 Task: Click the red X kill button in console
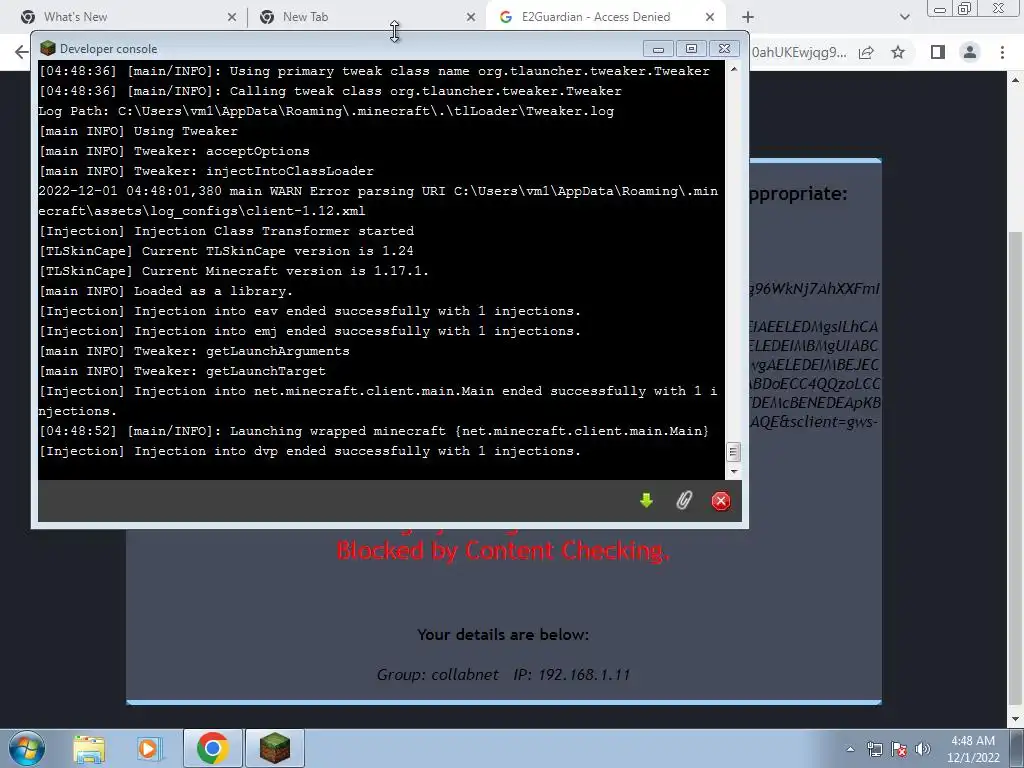point(721,501)
